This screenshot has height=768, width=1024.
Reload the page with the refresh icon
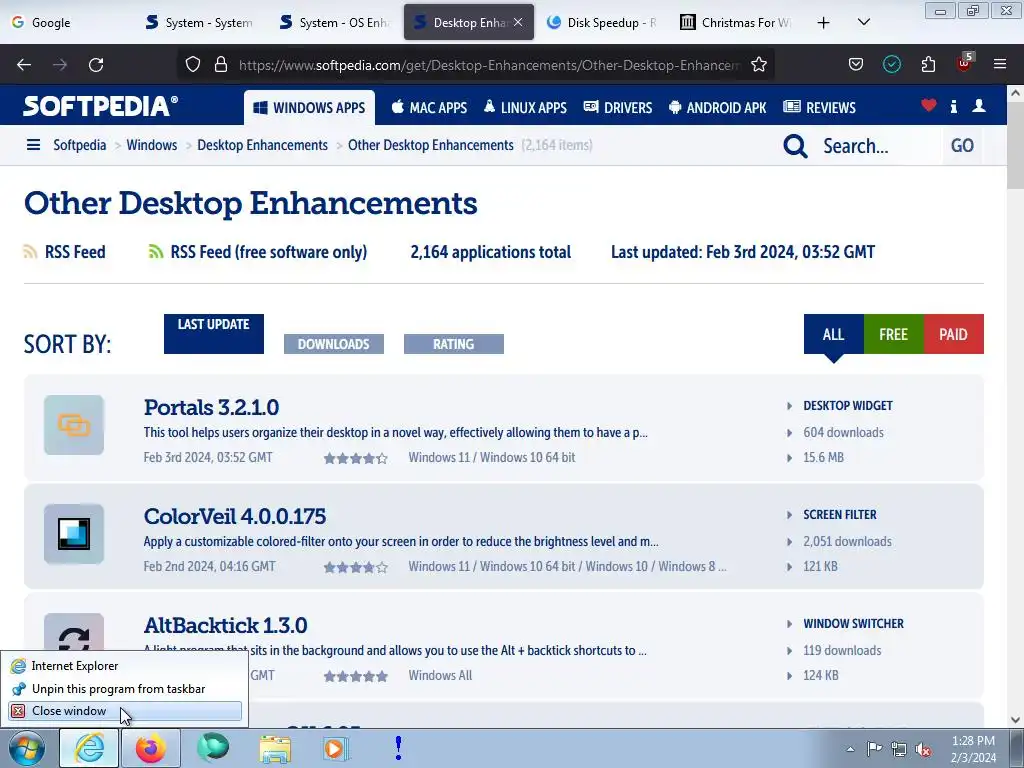(96, 65)
